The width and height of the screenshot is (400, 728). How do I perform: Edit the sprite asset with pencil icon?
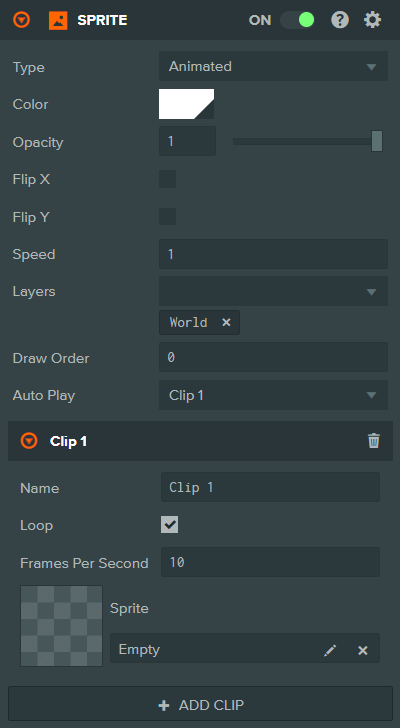330,650
